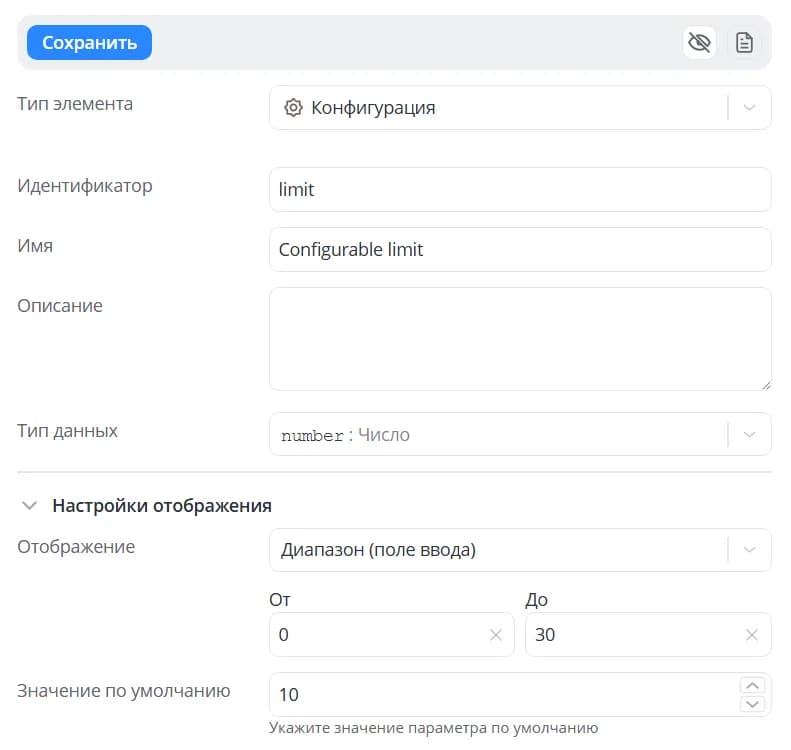Image resolution: width=791 pixels, height=750 pixels.
Task: Focus the Имя field with Configurable limit
Action: [x=520, y=250]
